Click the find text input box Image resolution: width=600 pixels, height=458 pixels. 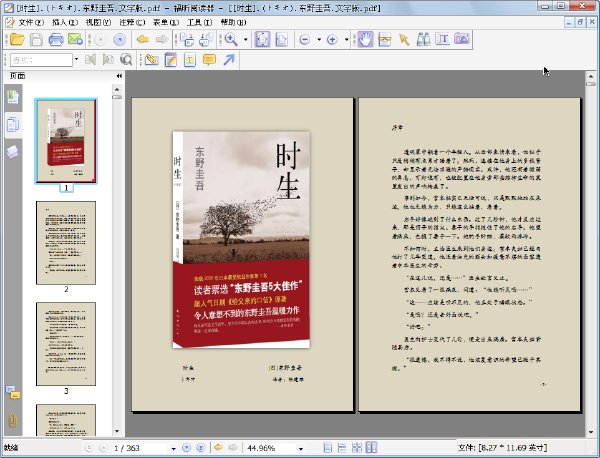[41, 60]
